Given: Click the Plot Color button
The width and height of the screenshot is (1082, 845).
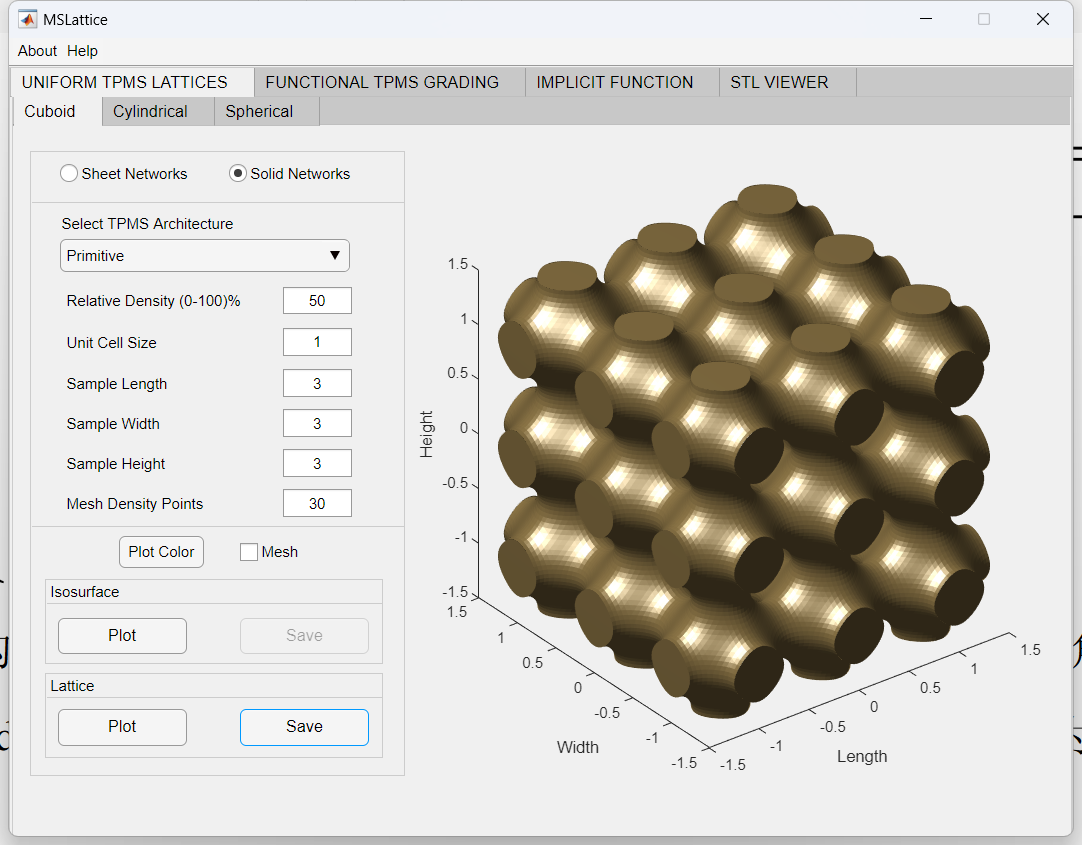Looking at the screenshot, I should [161, 552].
